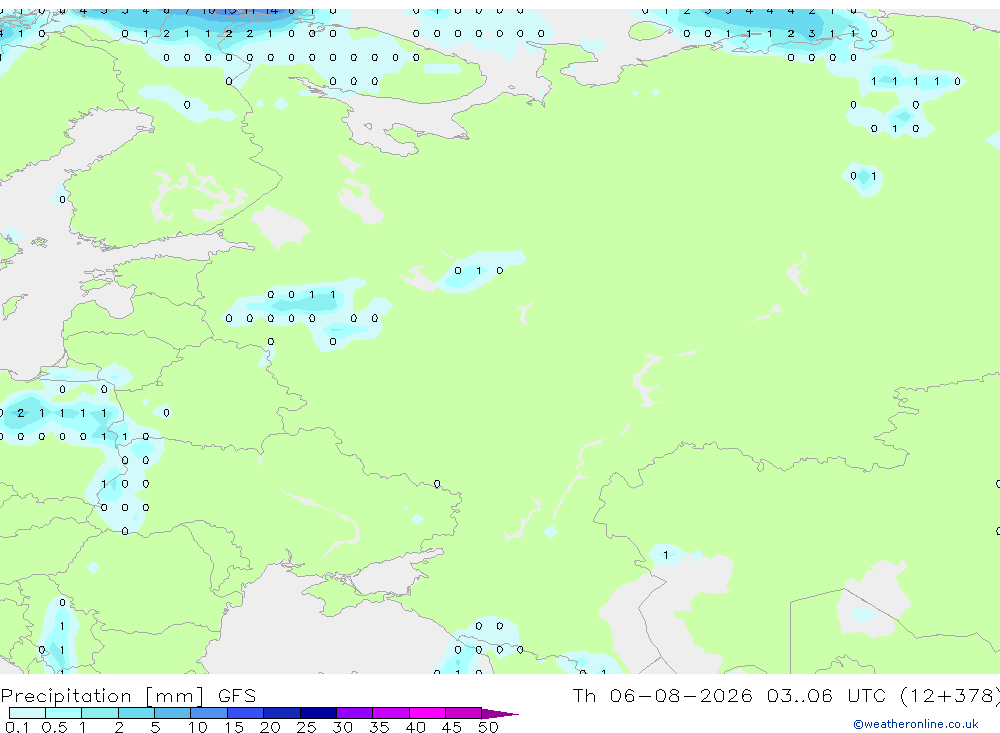The width and height of the screenshot is (1000, 733).
Task: Click the 'Th 06-08-2026' date text
Action: 663,695
